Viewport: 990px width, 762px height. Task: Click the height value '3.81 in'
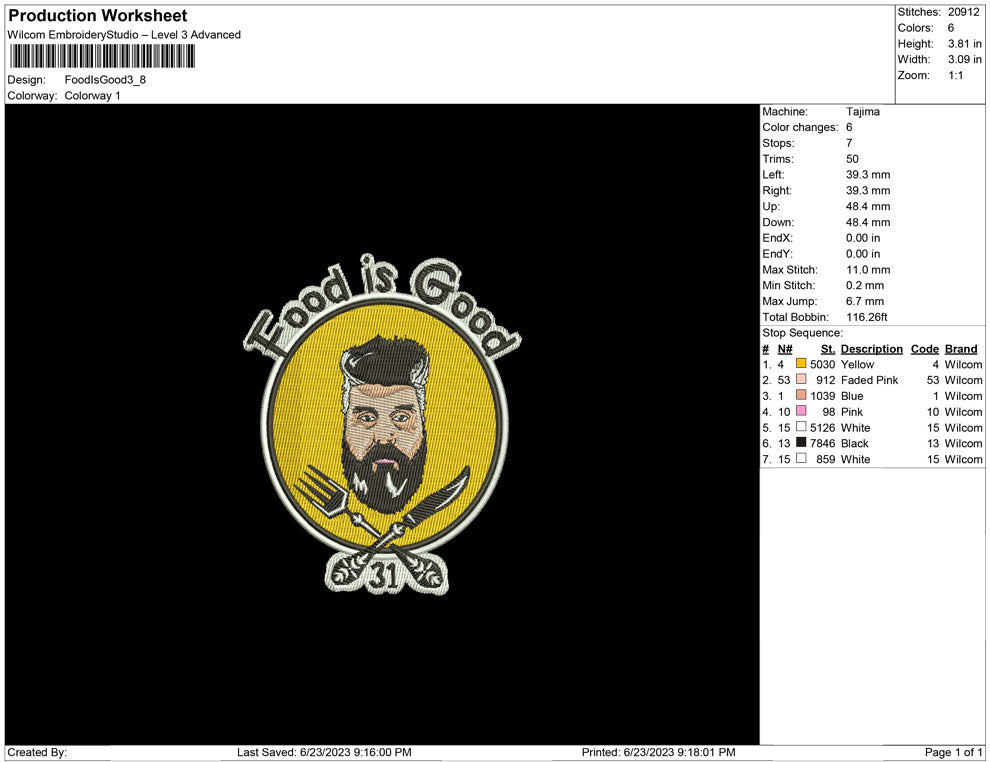pos(965,44)
